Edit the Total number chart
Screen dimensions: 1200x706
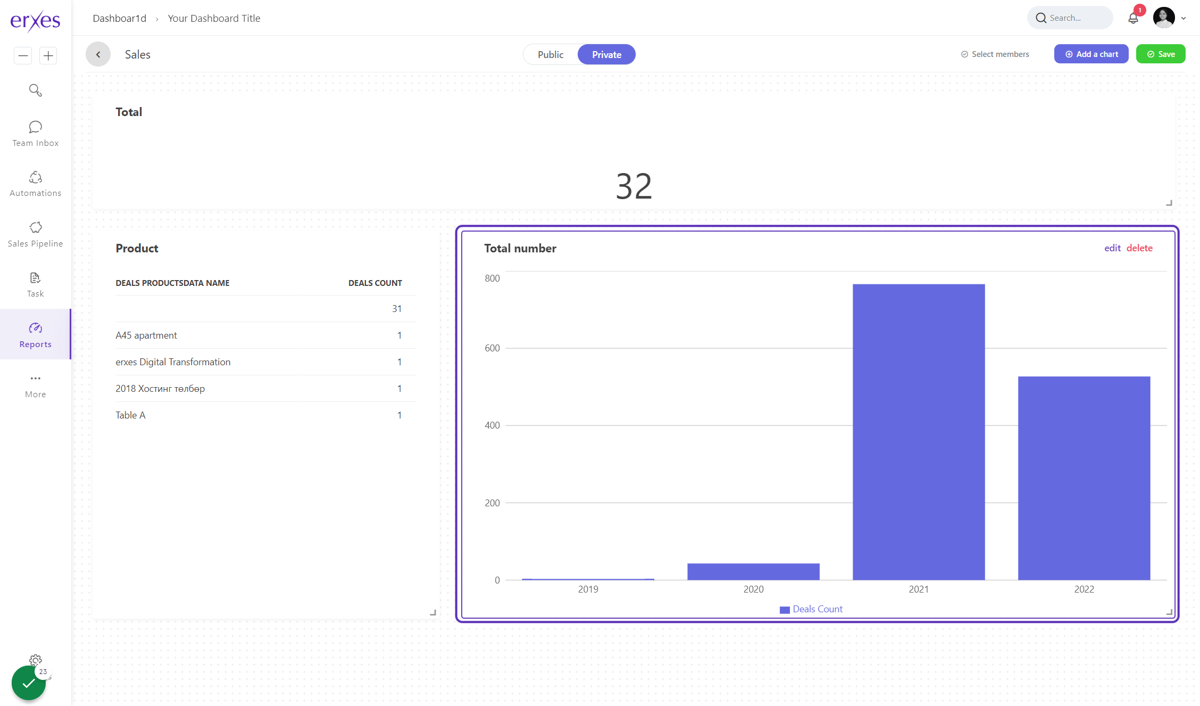(x=1112, y=248)
